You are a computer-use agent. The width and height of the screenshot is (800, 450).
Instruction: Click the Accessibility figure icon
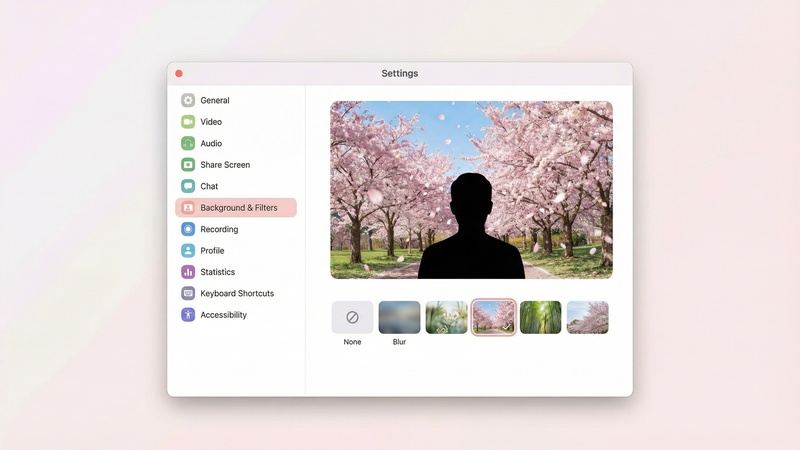click(188, 315)
